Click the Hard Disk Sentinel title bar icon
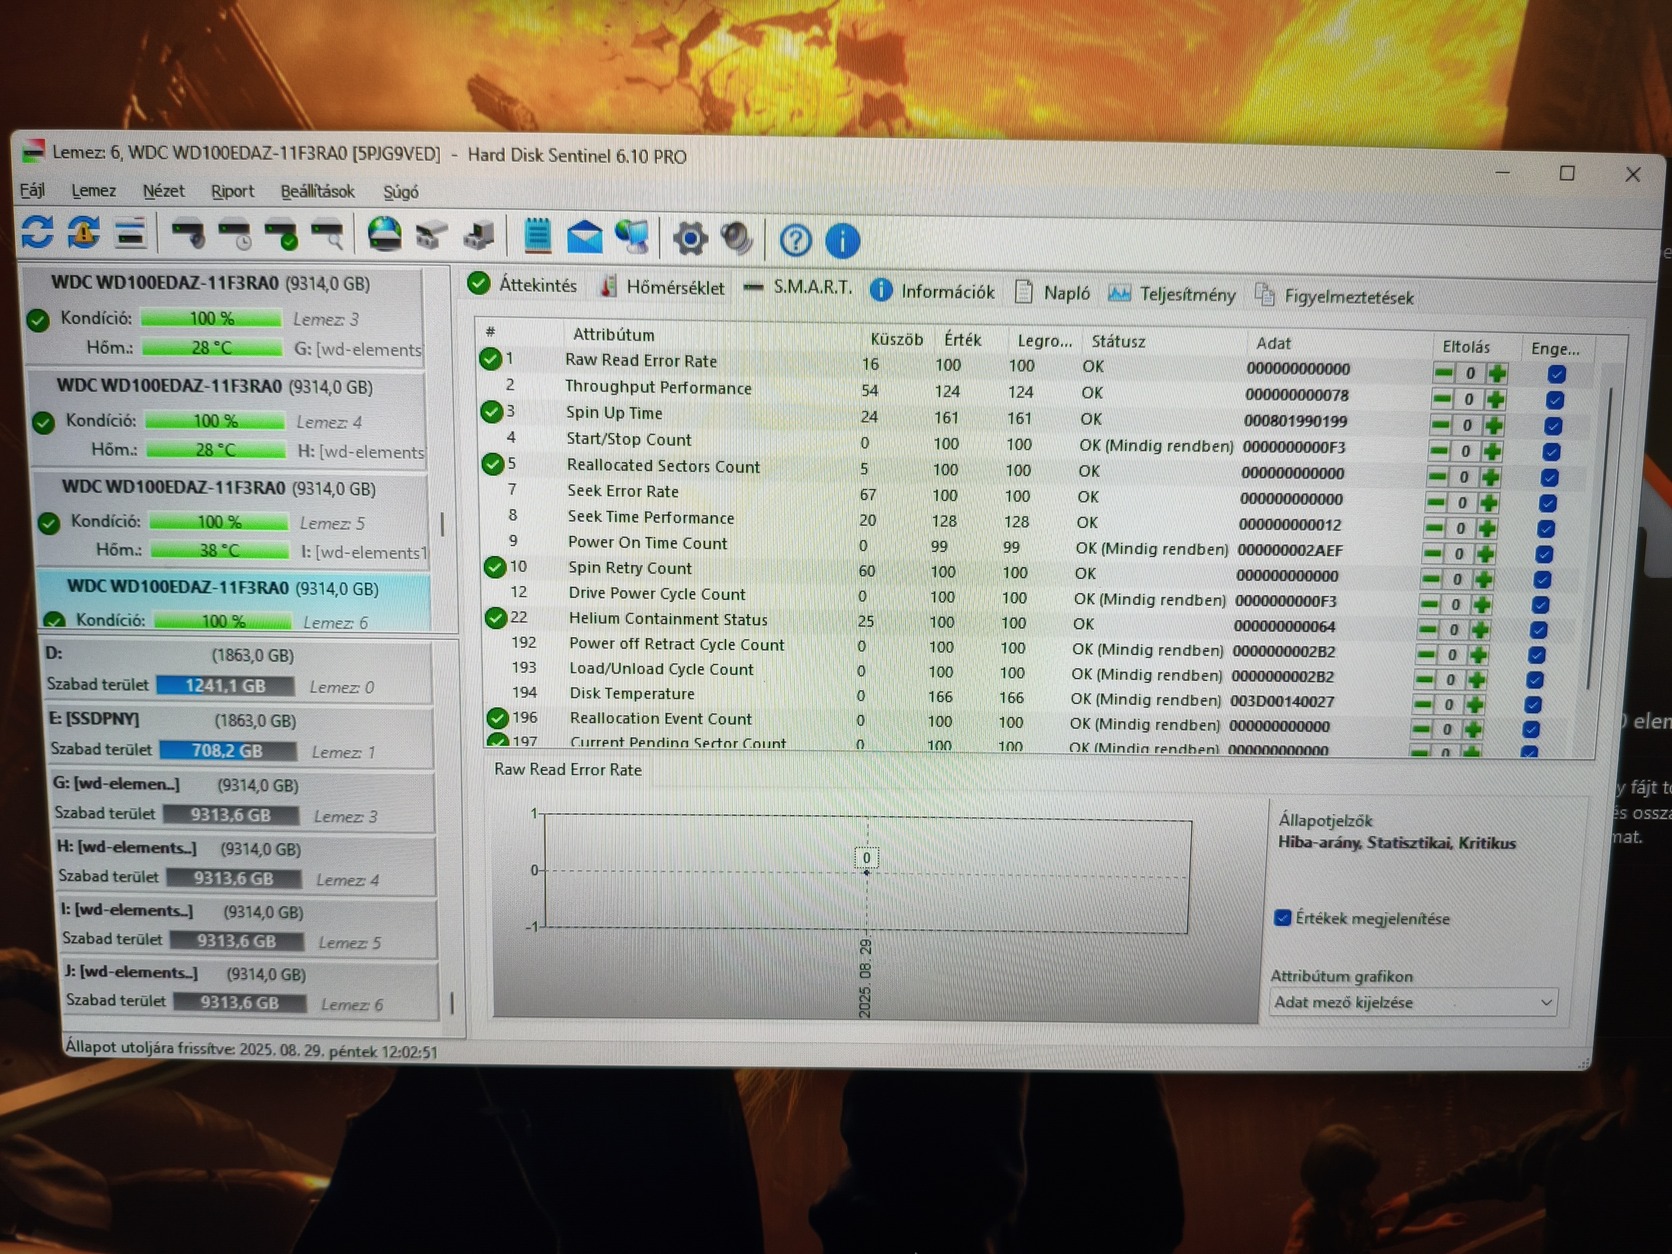 (34, 151)
